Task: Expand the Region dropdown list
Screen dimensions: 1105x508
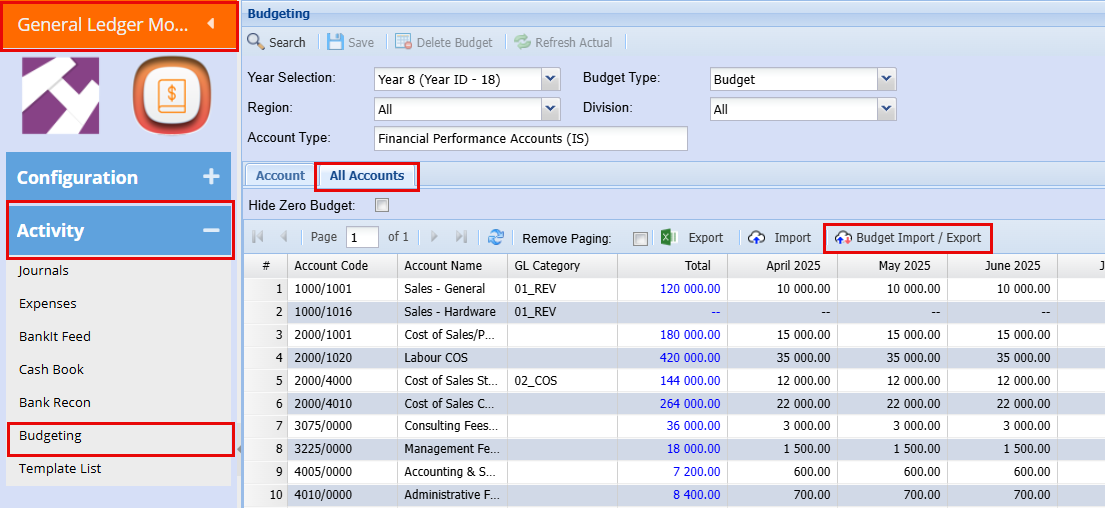Action: 550,109
